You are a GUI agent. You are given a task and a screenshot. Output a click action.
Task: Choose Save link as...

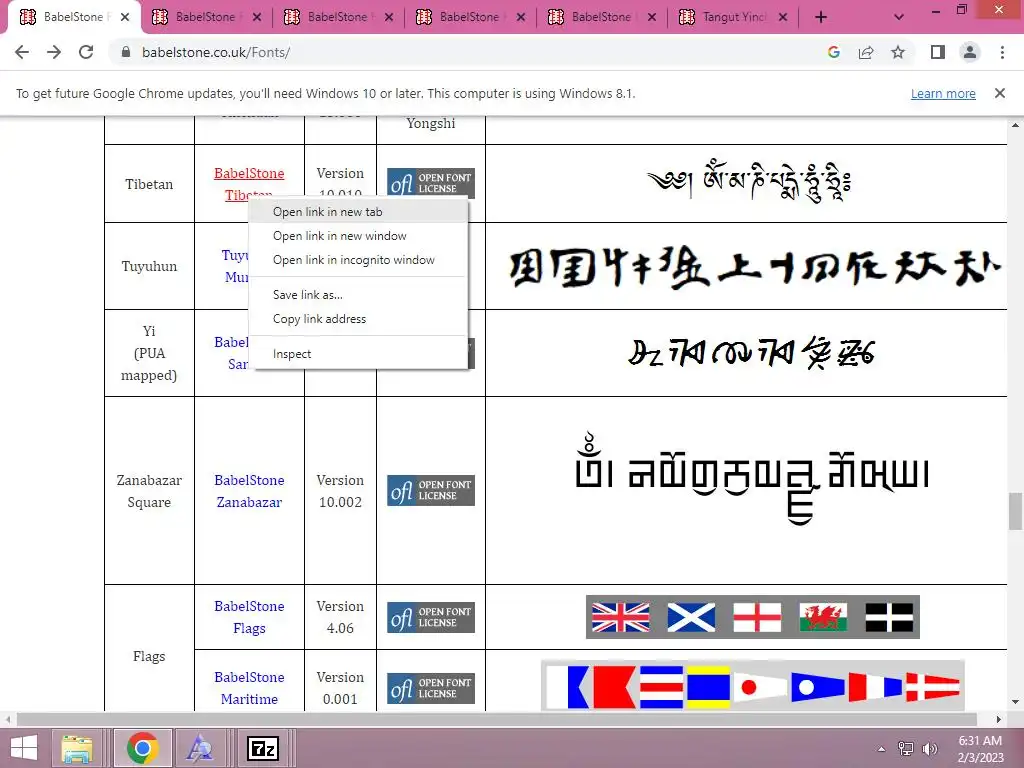pyautogui.click(x=359, y=295)
